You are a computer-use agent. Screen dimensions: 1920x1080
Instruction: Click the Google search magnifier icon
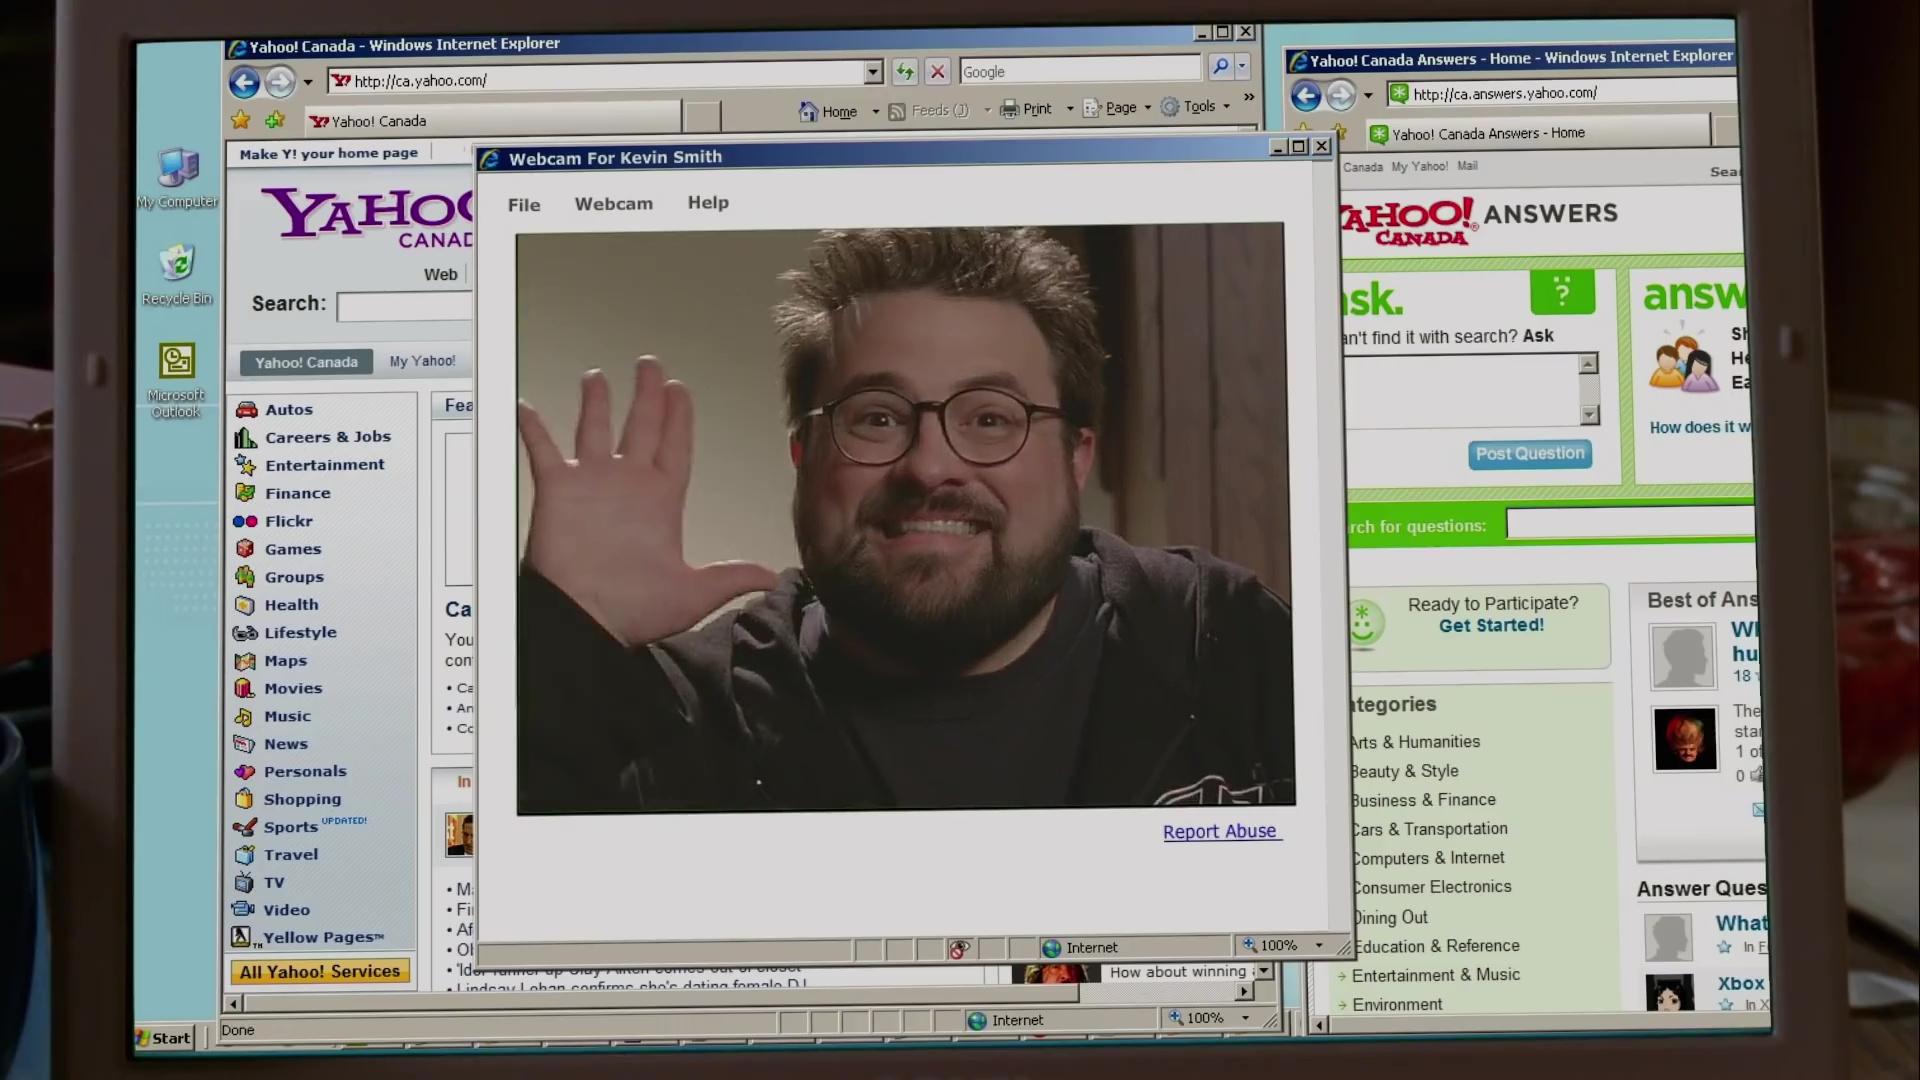1220,67
